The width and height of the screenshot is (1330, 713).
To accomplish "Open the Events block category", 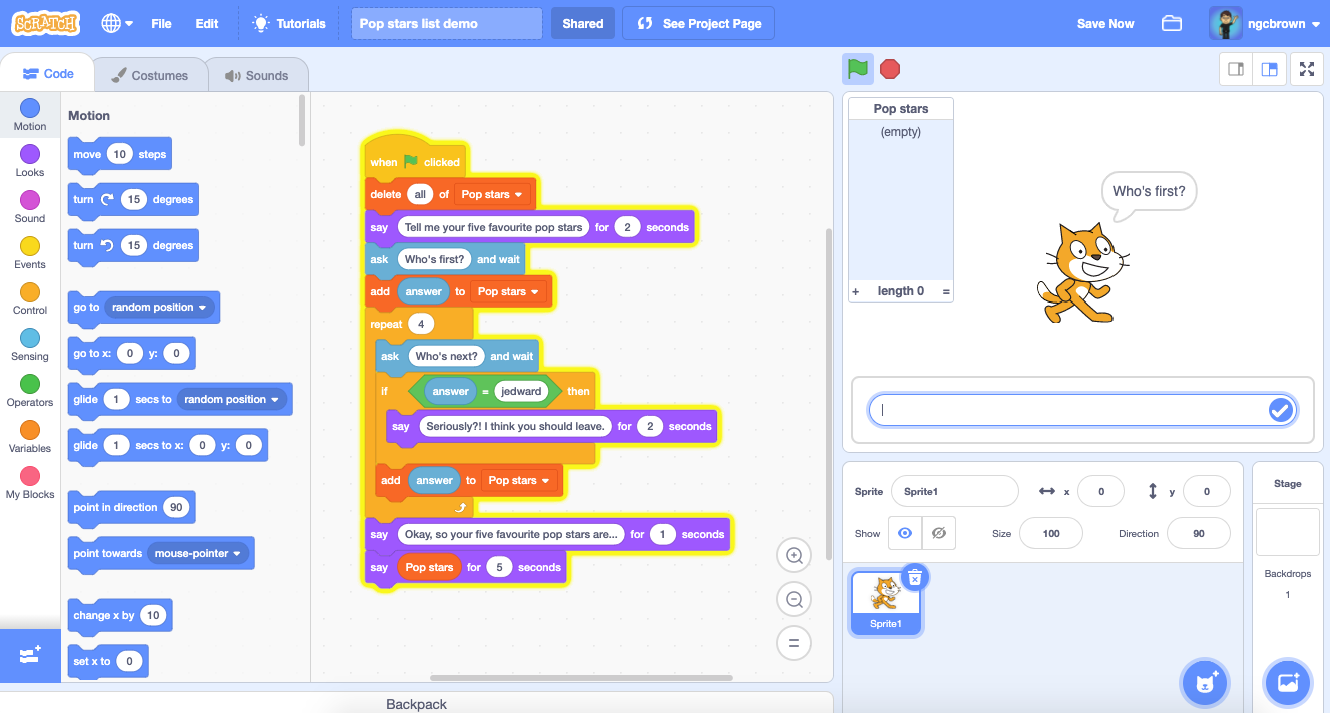I will tap(30, 253).
